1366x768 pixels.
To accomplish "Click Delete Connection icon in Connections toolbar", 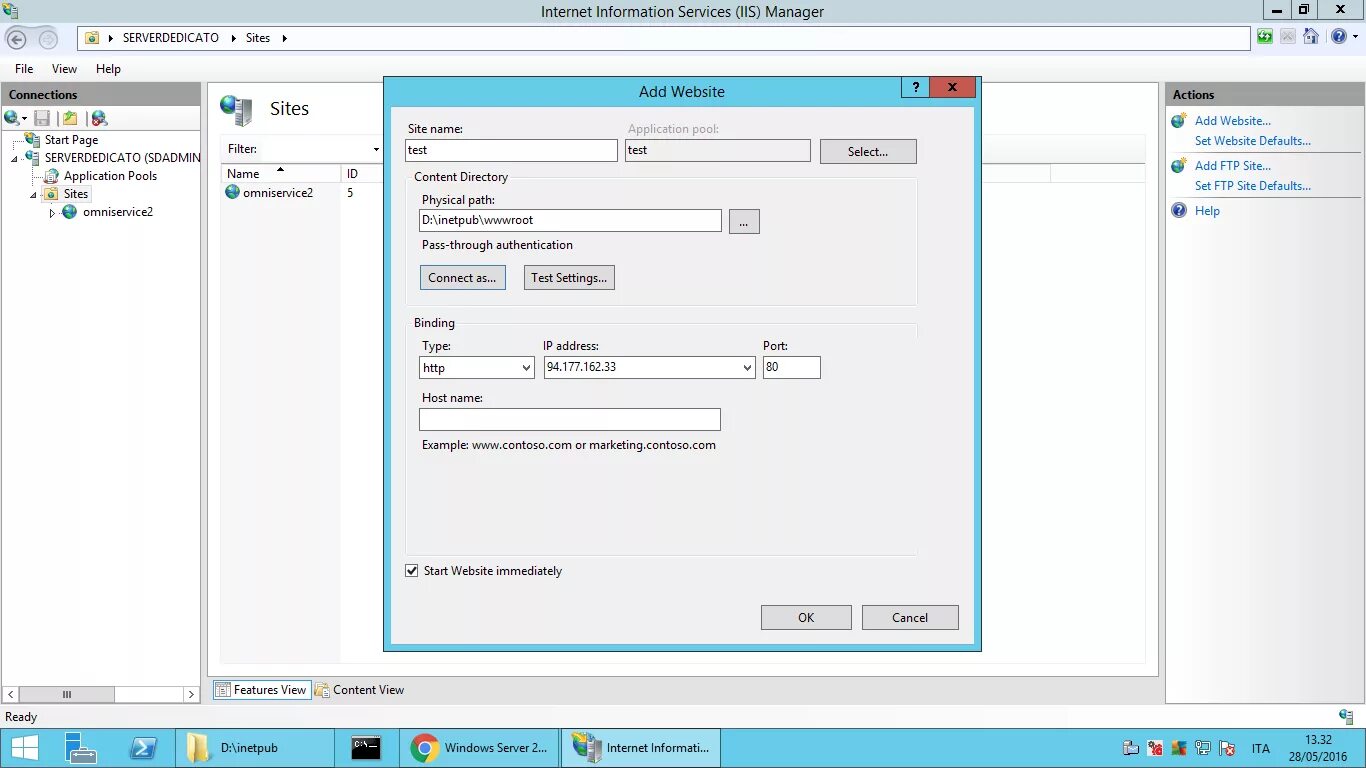I will tap(99, 118).
